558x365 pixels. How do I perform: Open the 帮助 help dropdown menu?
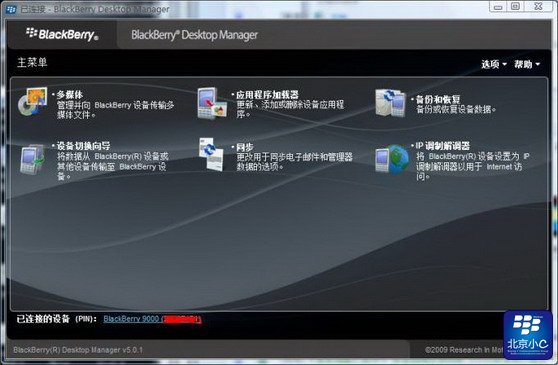(527, 64)
